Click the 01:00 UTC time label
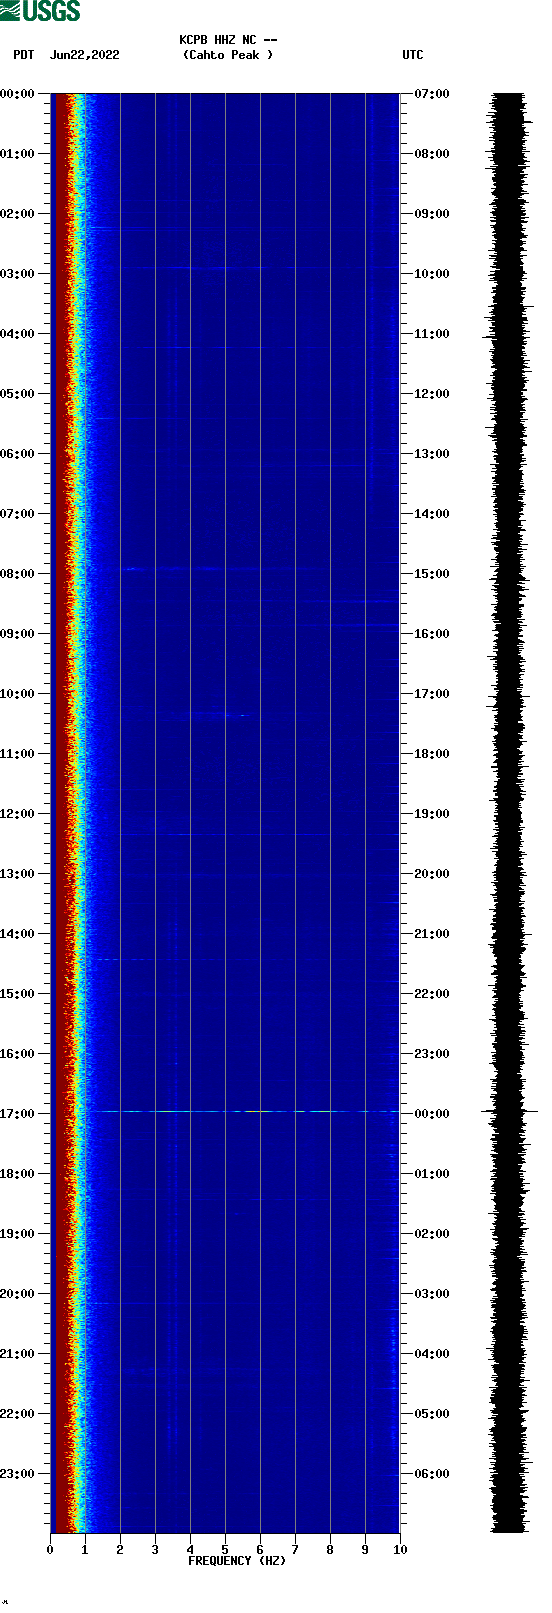The width and height of the screenshot is (552, 1613). [432, 1174]
